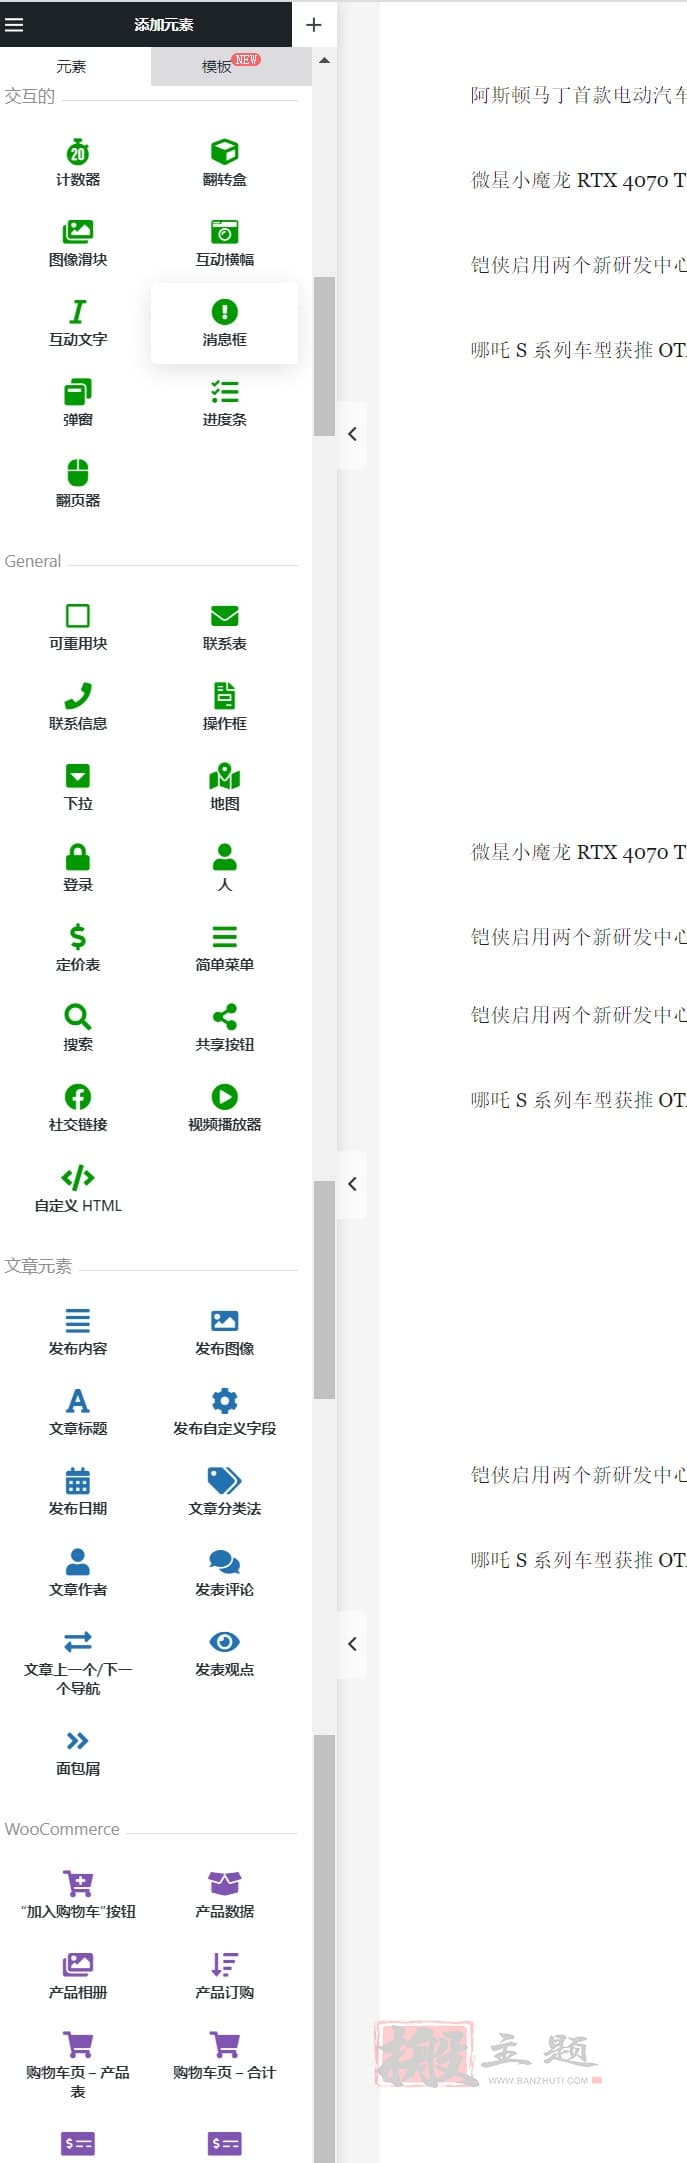Select the 联系信息 contact info element
The width and height of the screenshot is (687, 2163).
coord(78,707)
